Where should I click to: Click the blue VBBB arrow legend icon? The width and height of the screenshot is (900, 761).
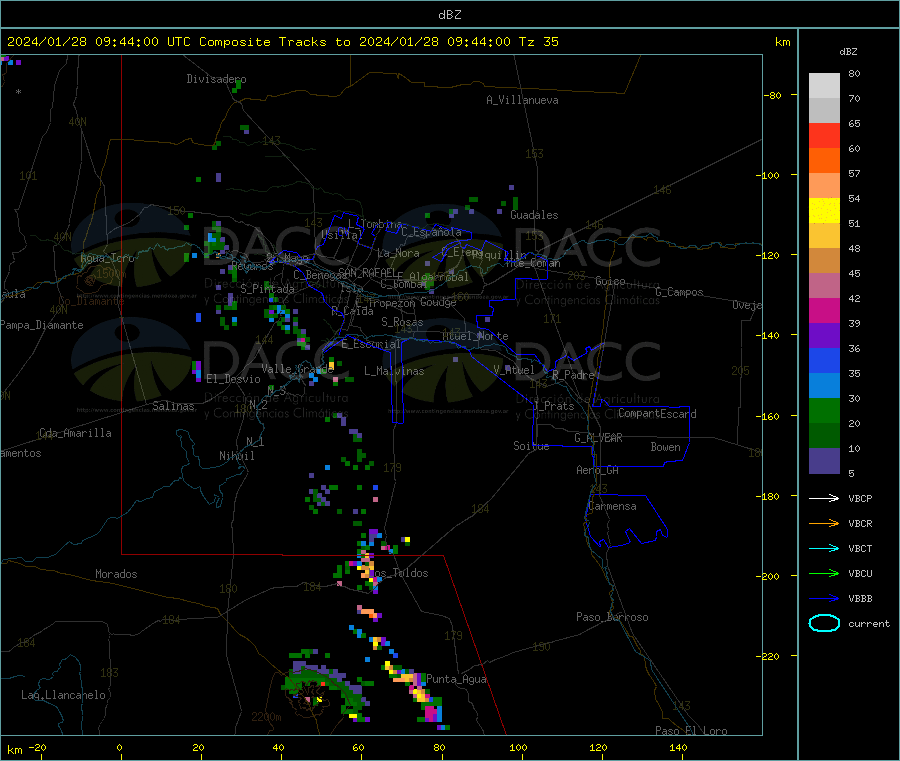pos(824,599)
